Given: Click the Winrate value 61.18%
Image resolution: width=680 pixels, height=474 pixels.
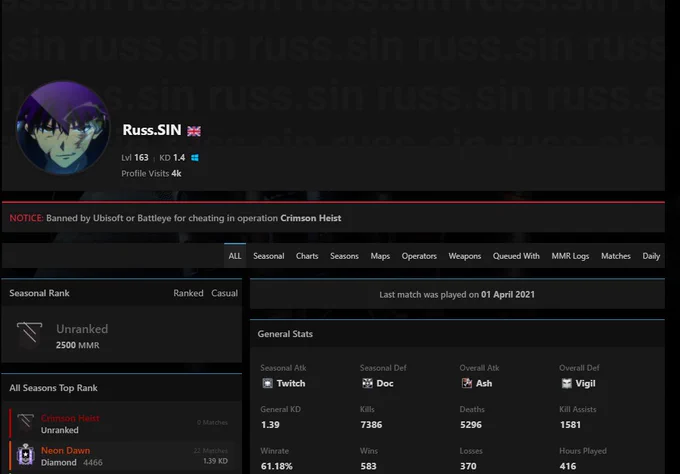Looking at the screenshot, I should tap(277, 466).
